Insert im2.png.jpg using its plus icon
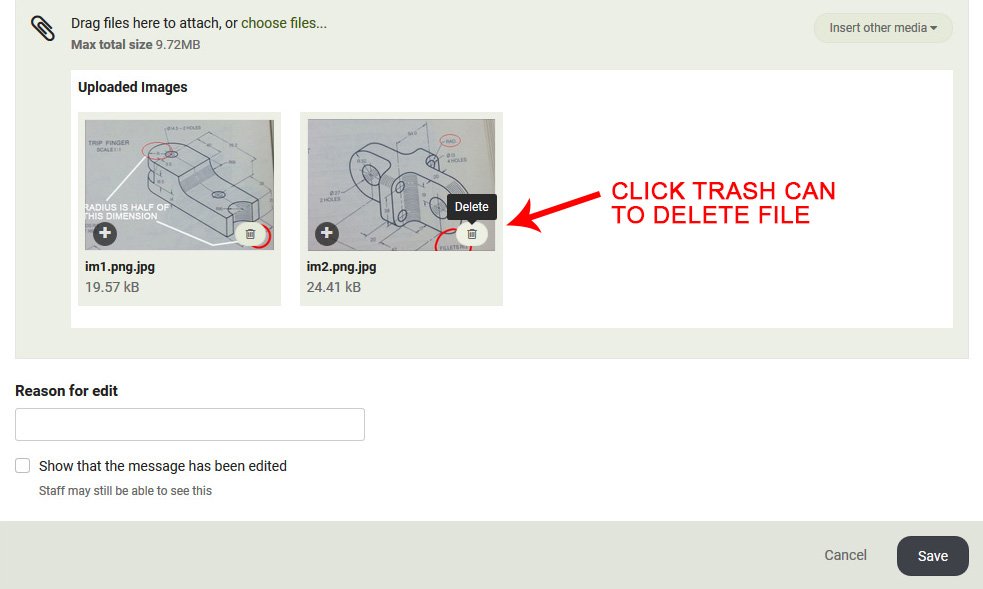This screenshot has height=589, width=983. click(327, 234)
